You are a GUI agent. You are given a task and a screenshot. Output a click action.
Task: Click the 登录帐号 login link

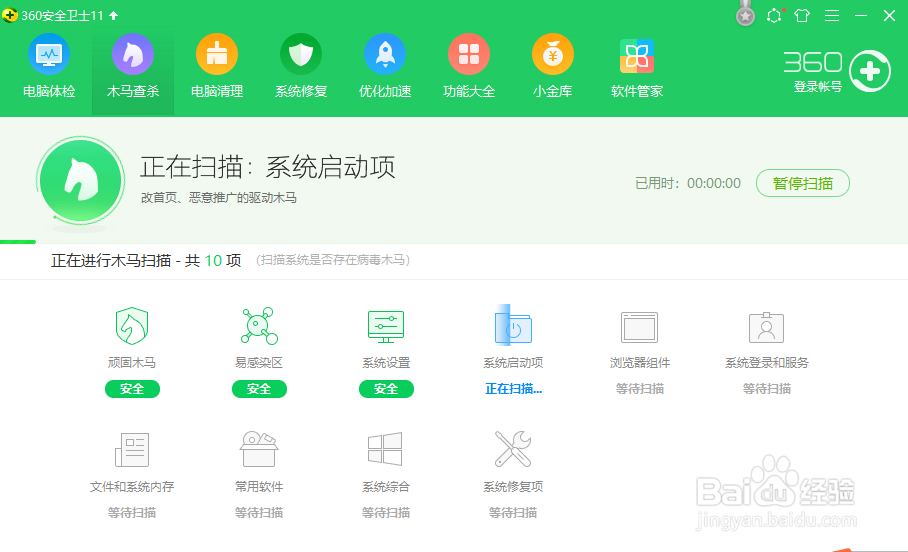pos(817,87)
